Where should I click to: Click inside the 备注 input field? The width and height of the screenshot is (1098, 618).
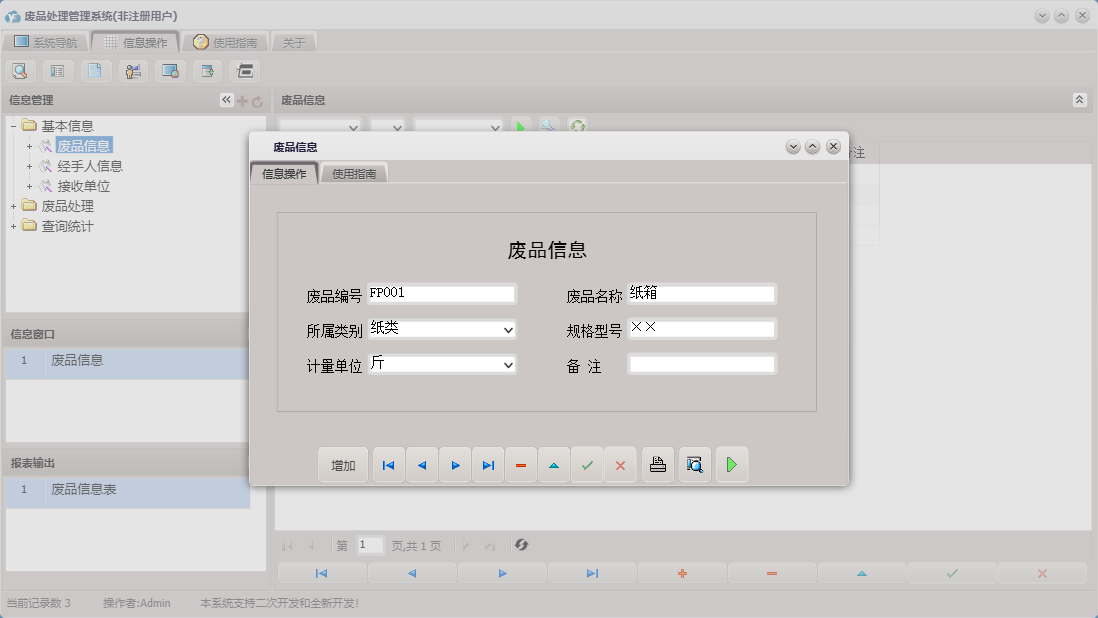tap(700, 364)
